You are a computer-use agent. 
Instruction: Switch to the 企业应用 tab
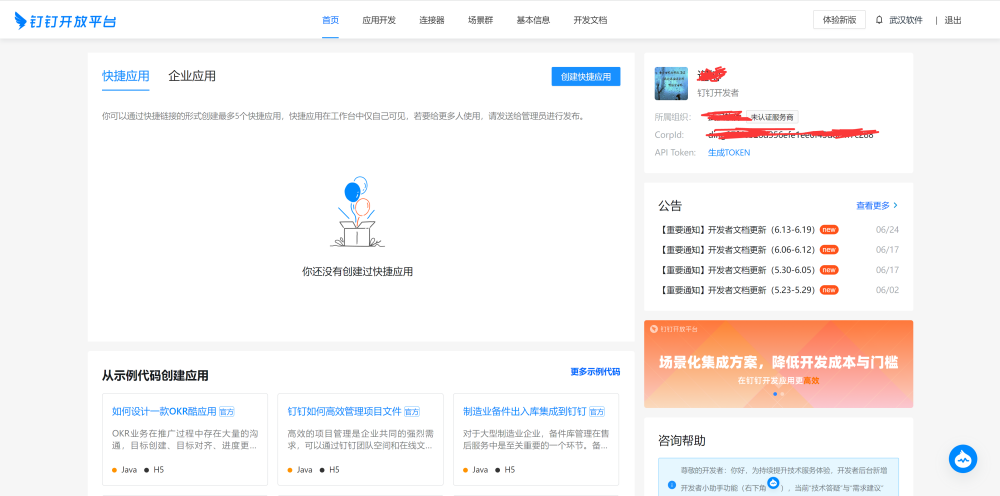tap(192, 76)
